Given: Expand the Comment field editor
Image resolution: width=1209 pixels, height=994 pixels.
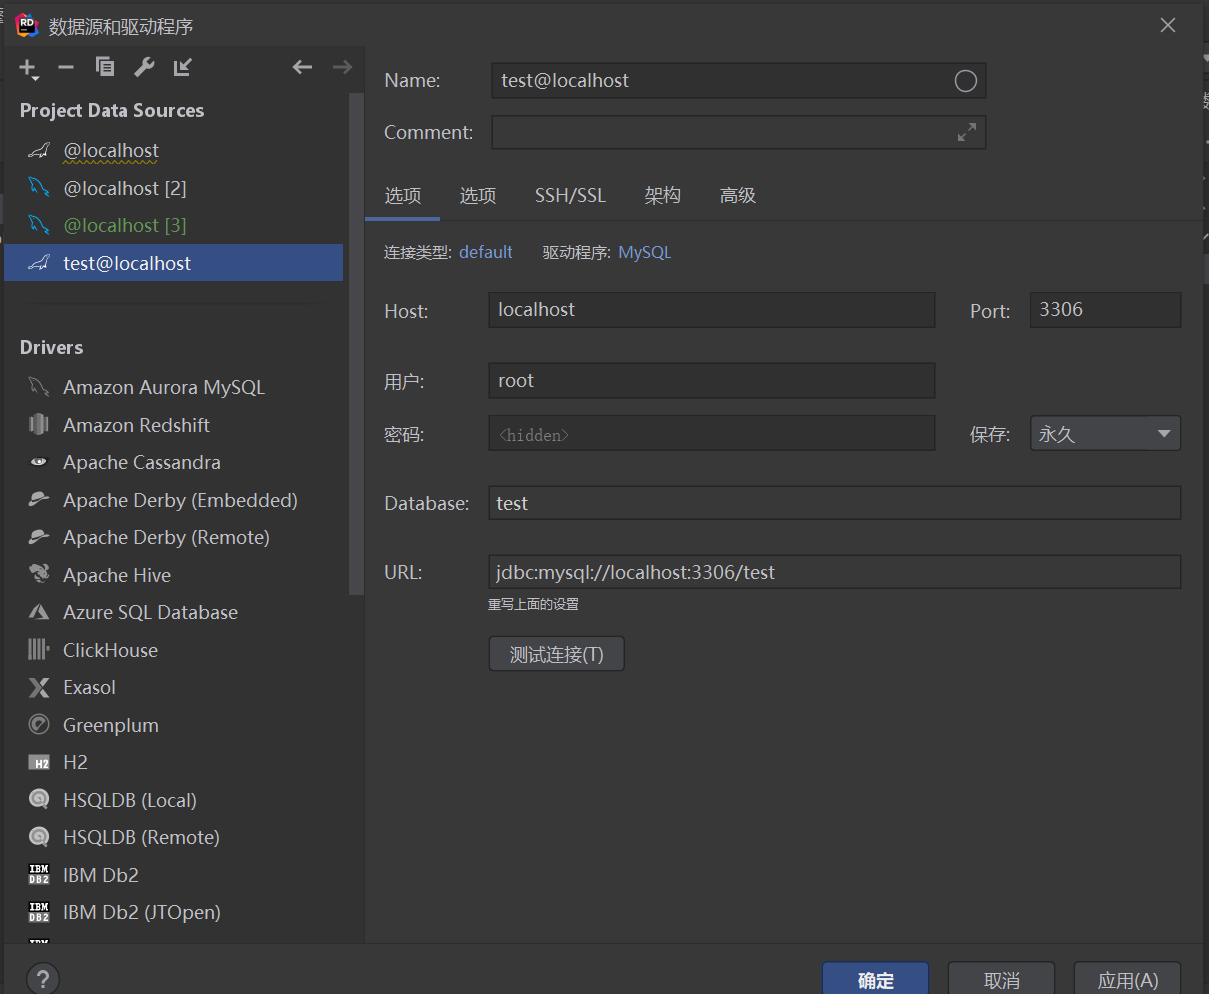Looking at the screenshot, I should [967, 132].
